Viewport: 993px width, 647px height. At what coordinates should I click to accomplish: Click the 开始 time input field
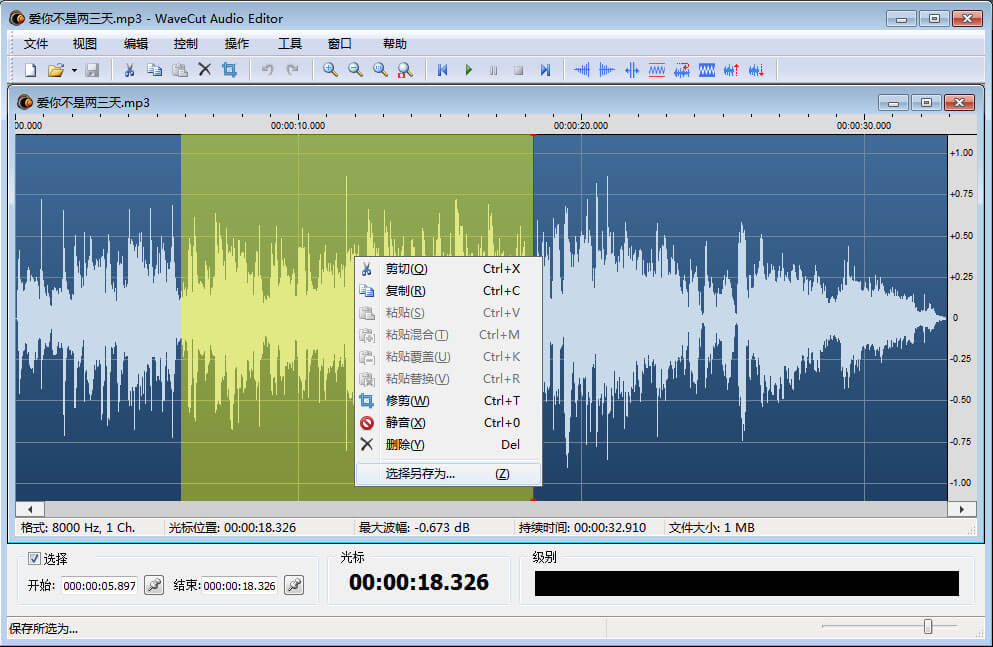(x=99, y=586)
